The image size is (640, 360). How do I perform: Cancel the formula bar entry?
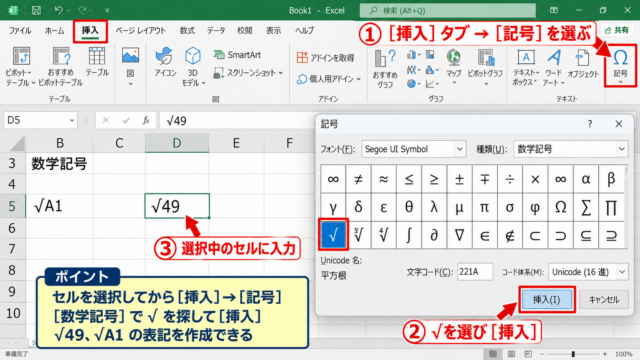pyautogui.click(x=106, y=120)
